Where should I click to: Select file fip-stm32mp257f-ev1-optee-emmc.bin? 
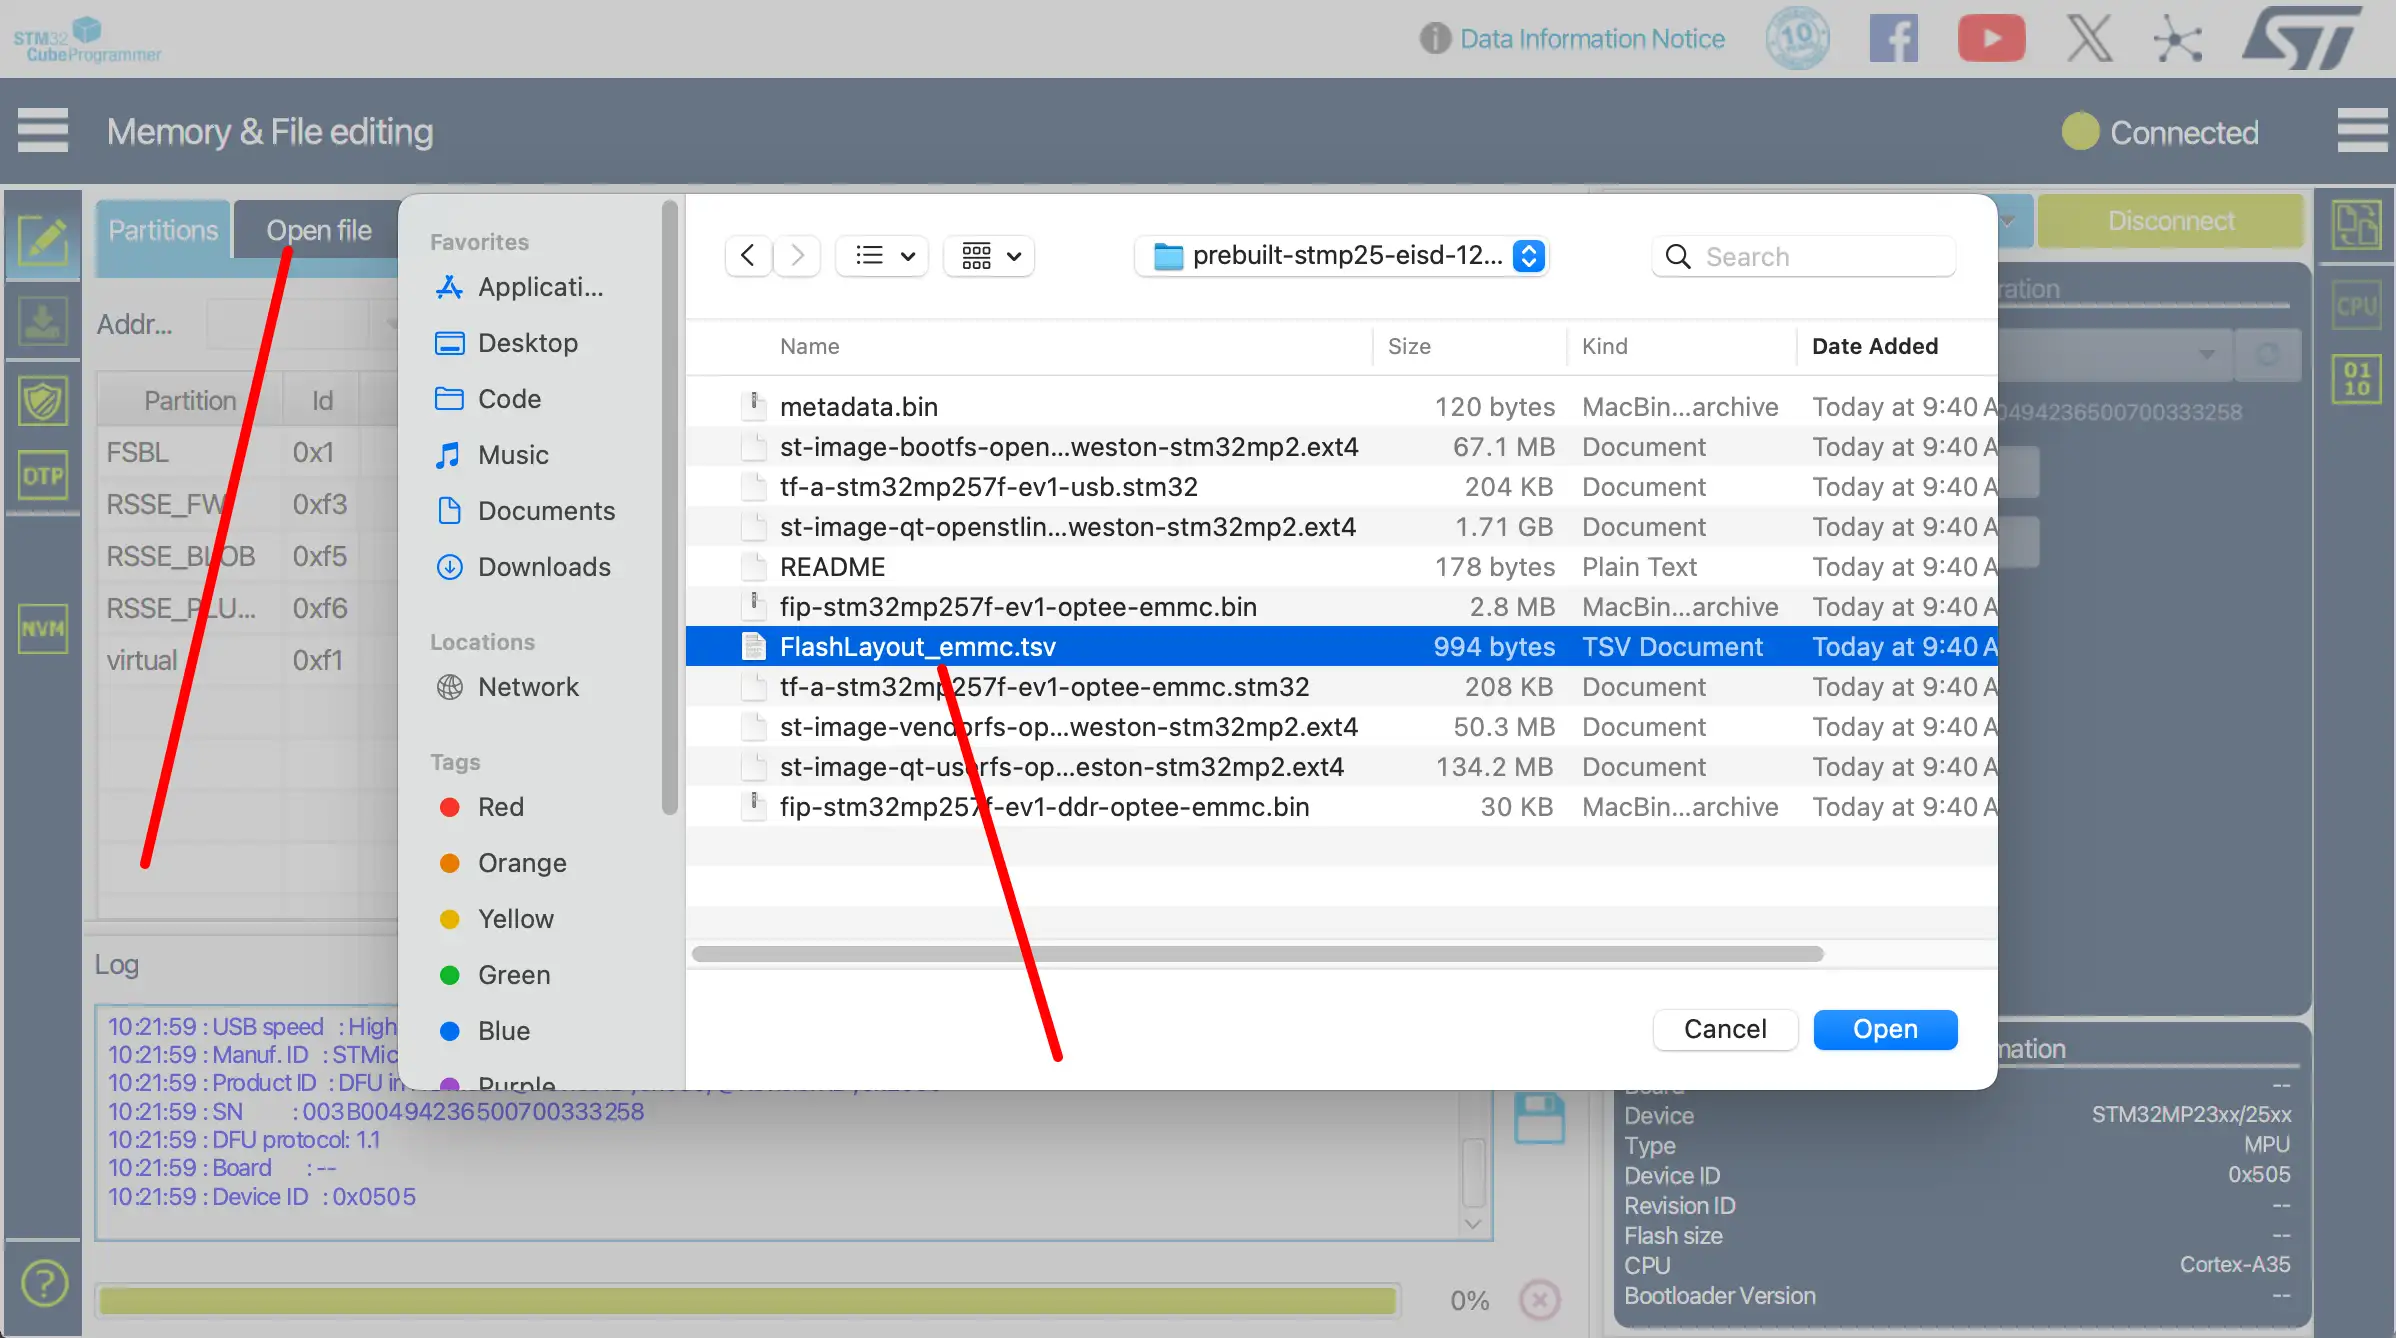click(1342, 607)
